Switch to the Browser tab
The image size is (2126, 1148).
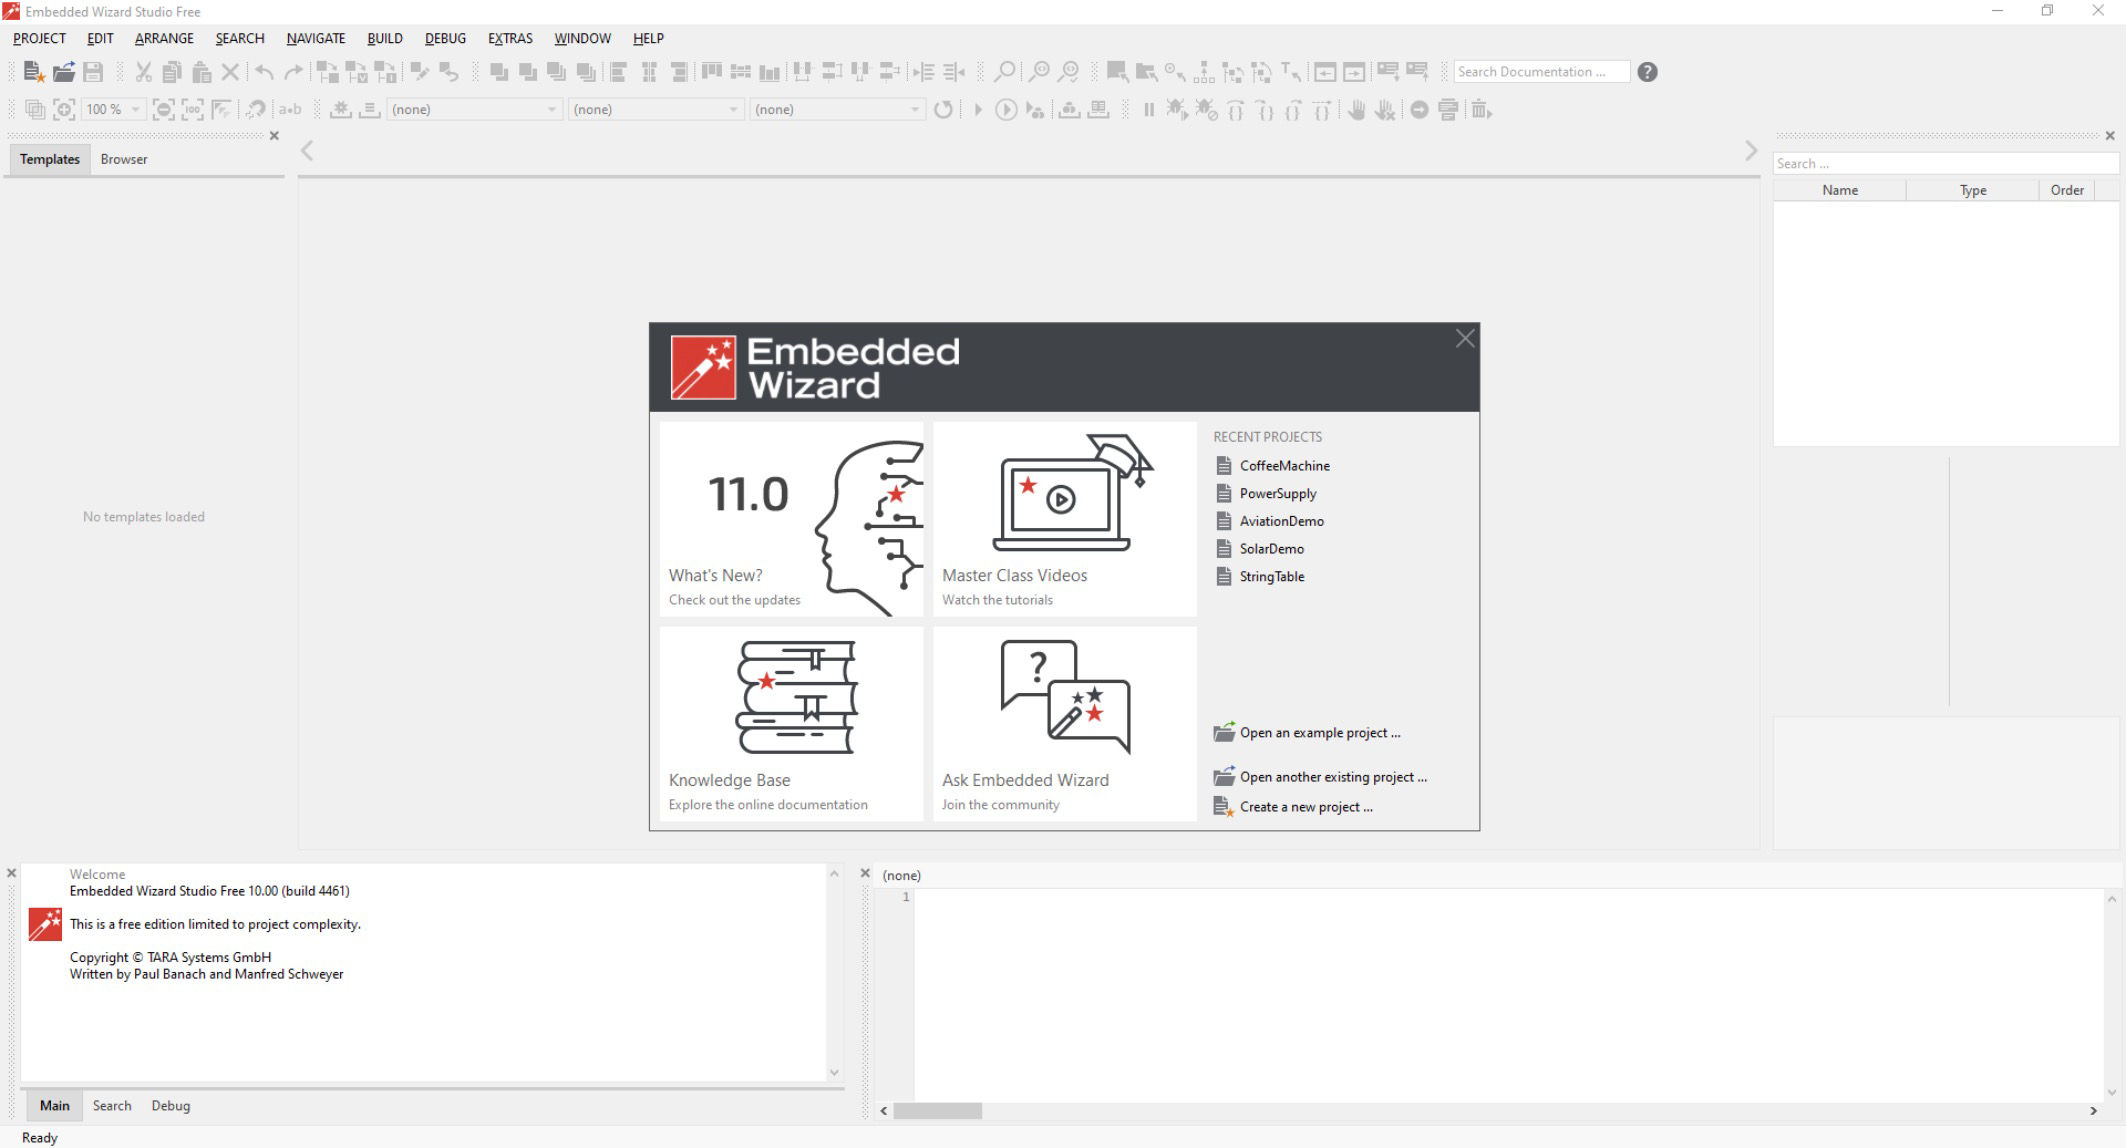pos(124,159)
